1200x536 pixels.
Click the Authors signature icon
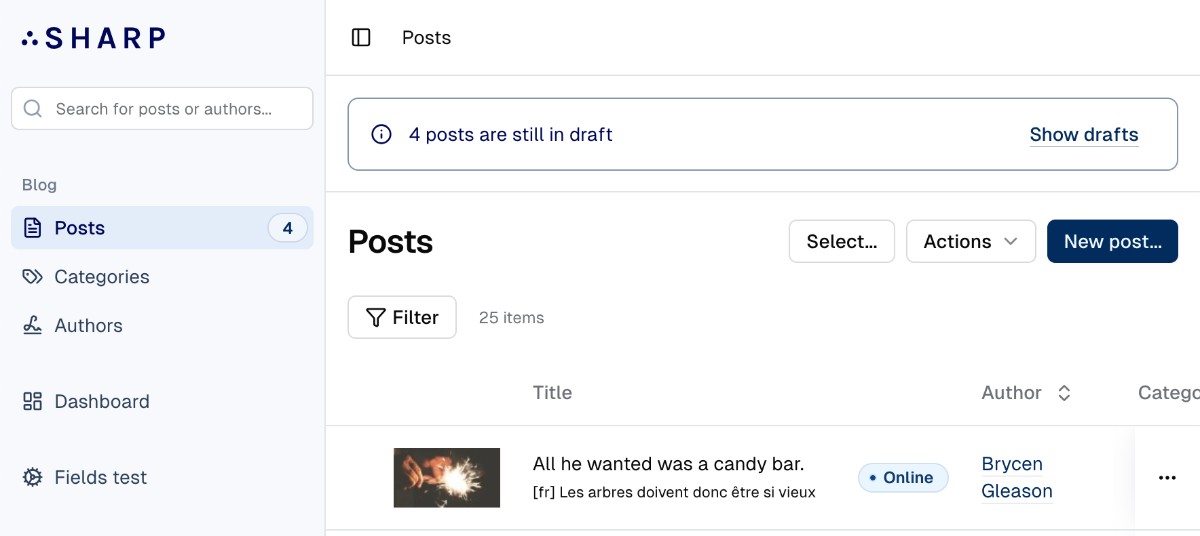33,326
